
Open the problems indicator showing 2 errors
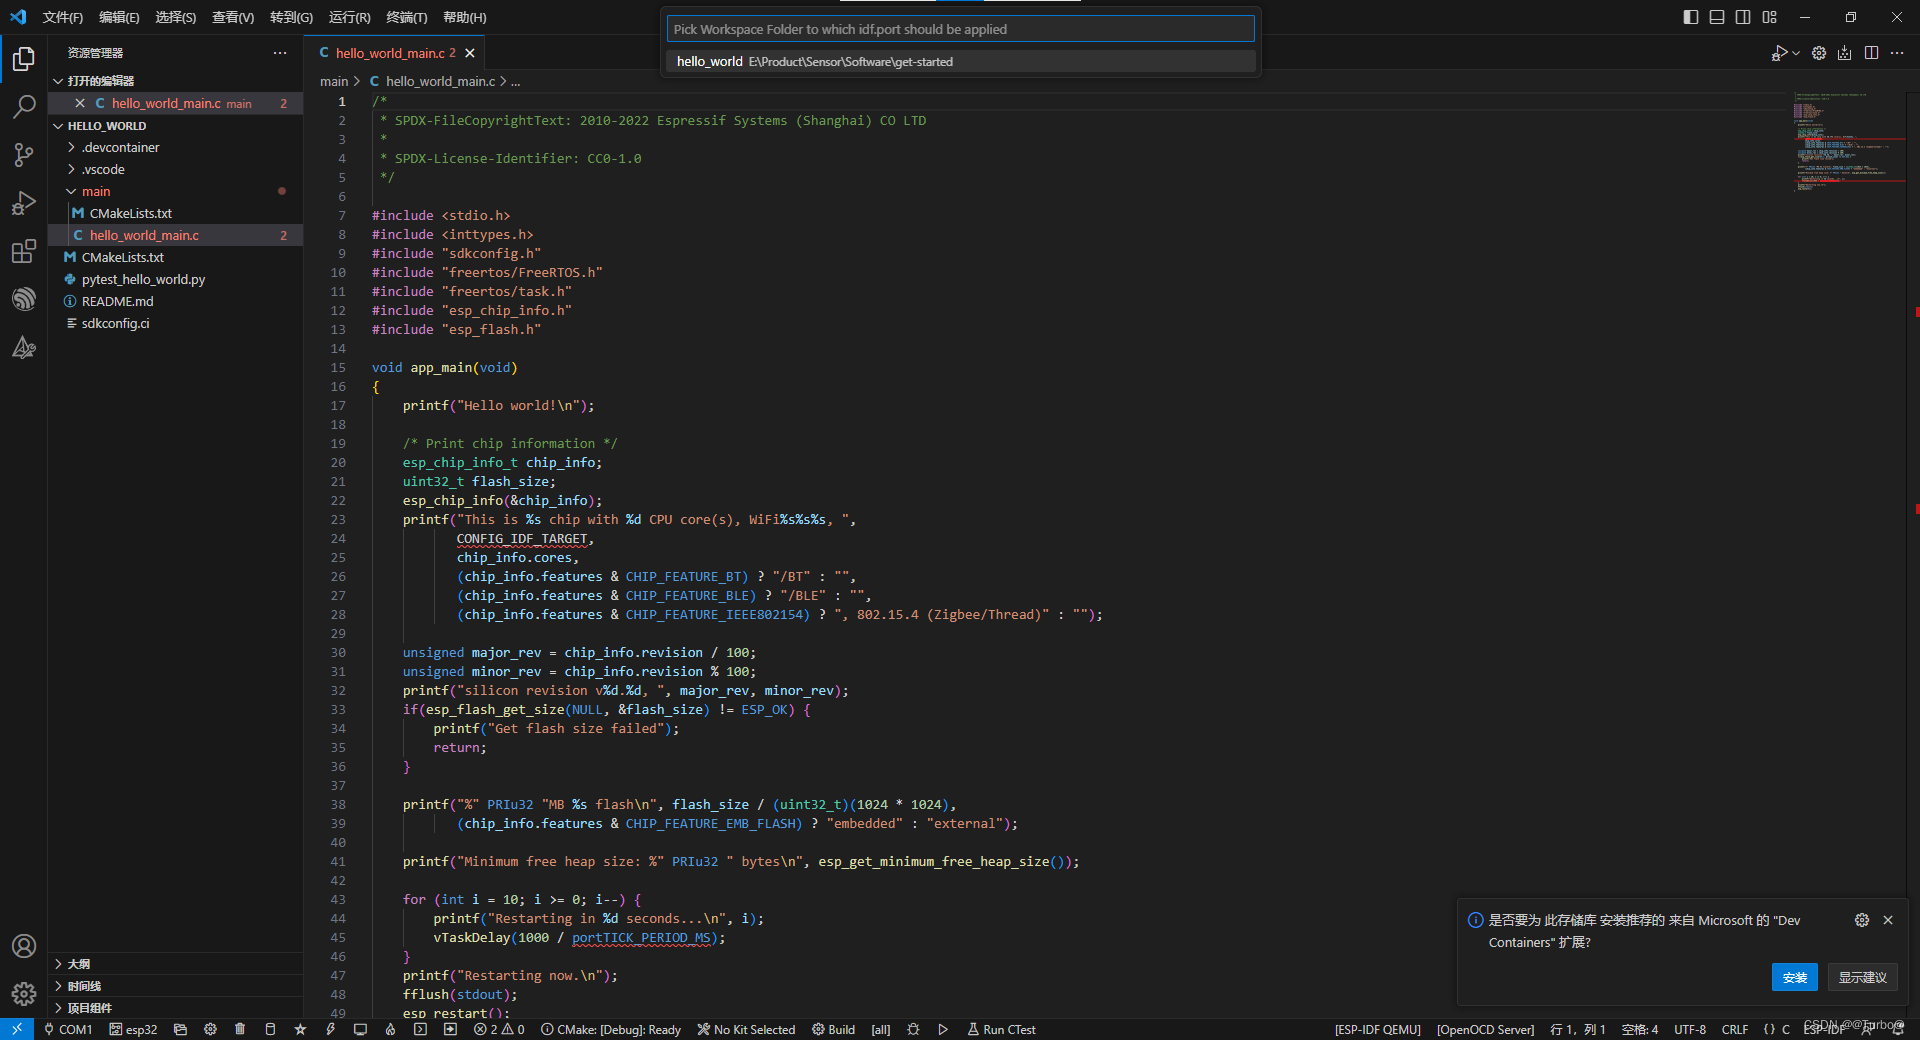pyautogui.click(x=499, y=1029)
